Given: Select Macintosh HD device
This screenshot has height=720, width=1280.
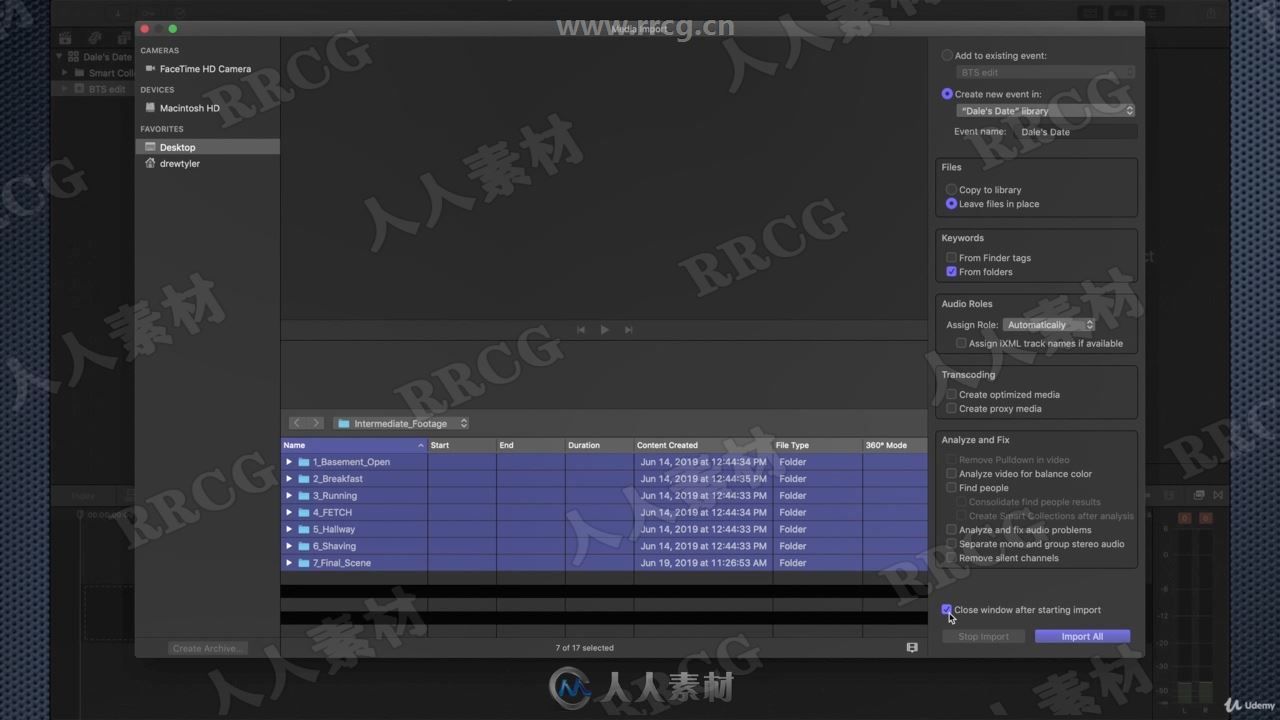Looking at the screenshot, I should point(189,108).
